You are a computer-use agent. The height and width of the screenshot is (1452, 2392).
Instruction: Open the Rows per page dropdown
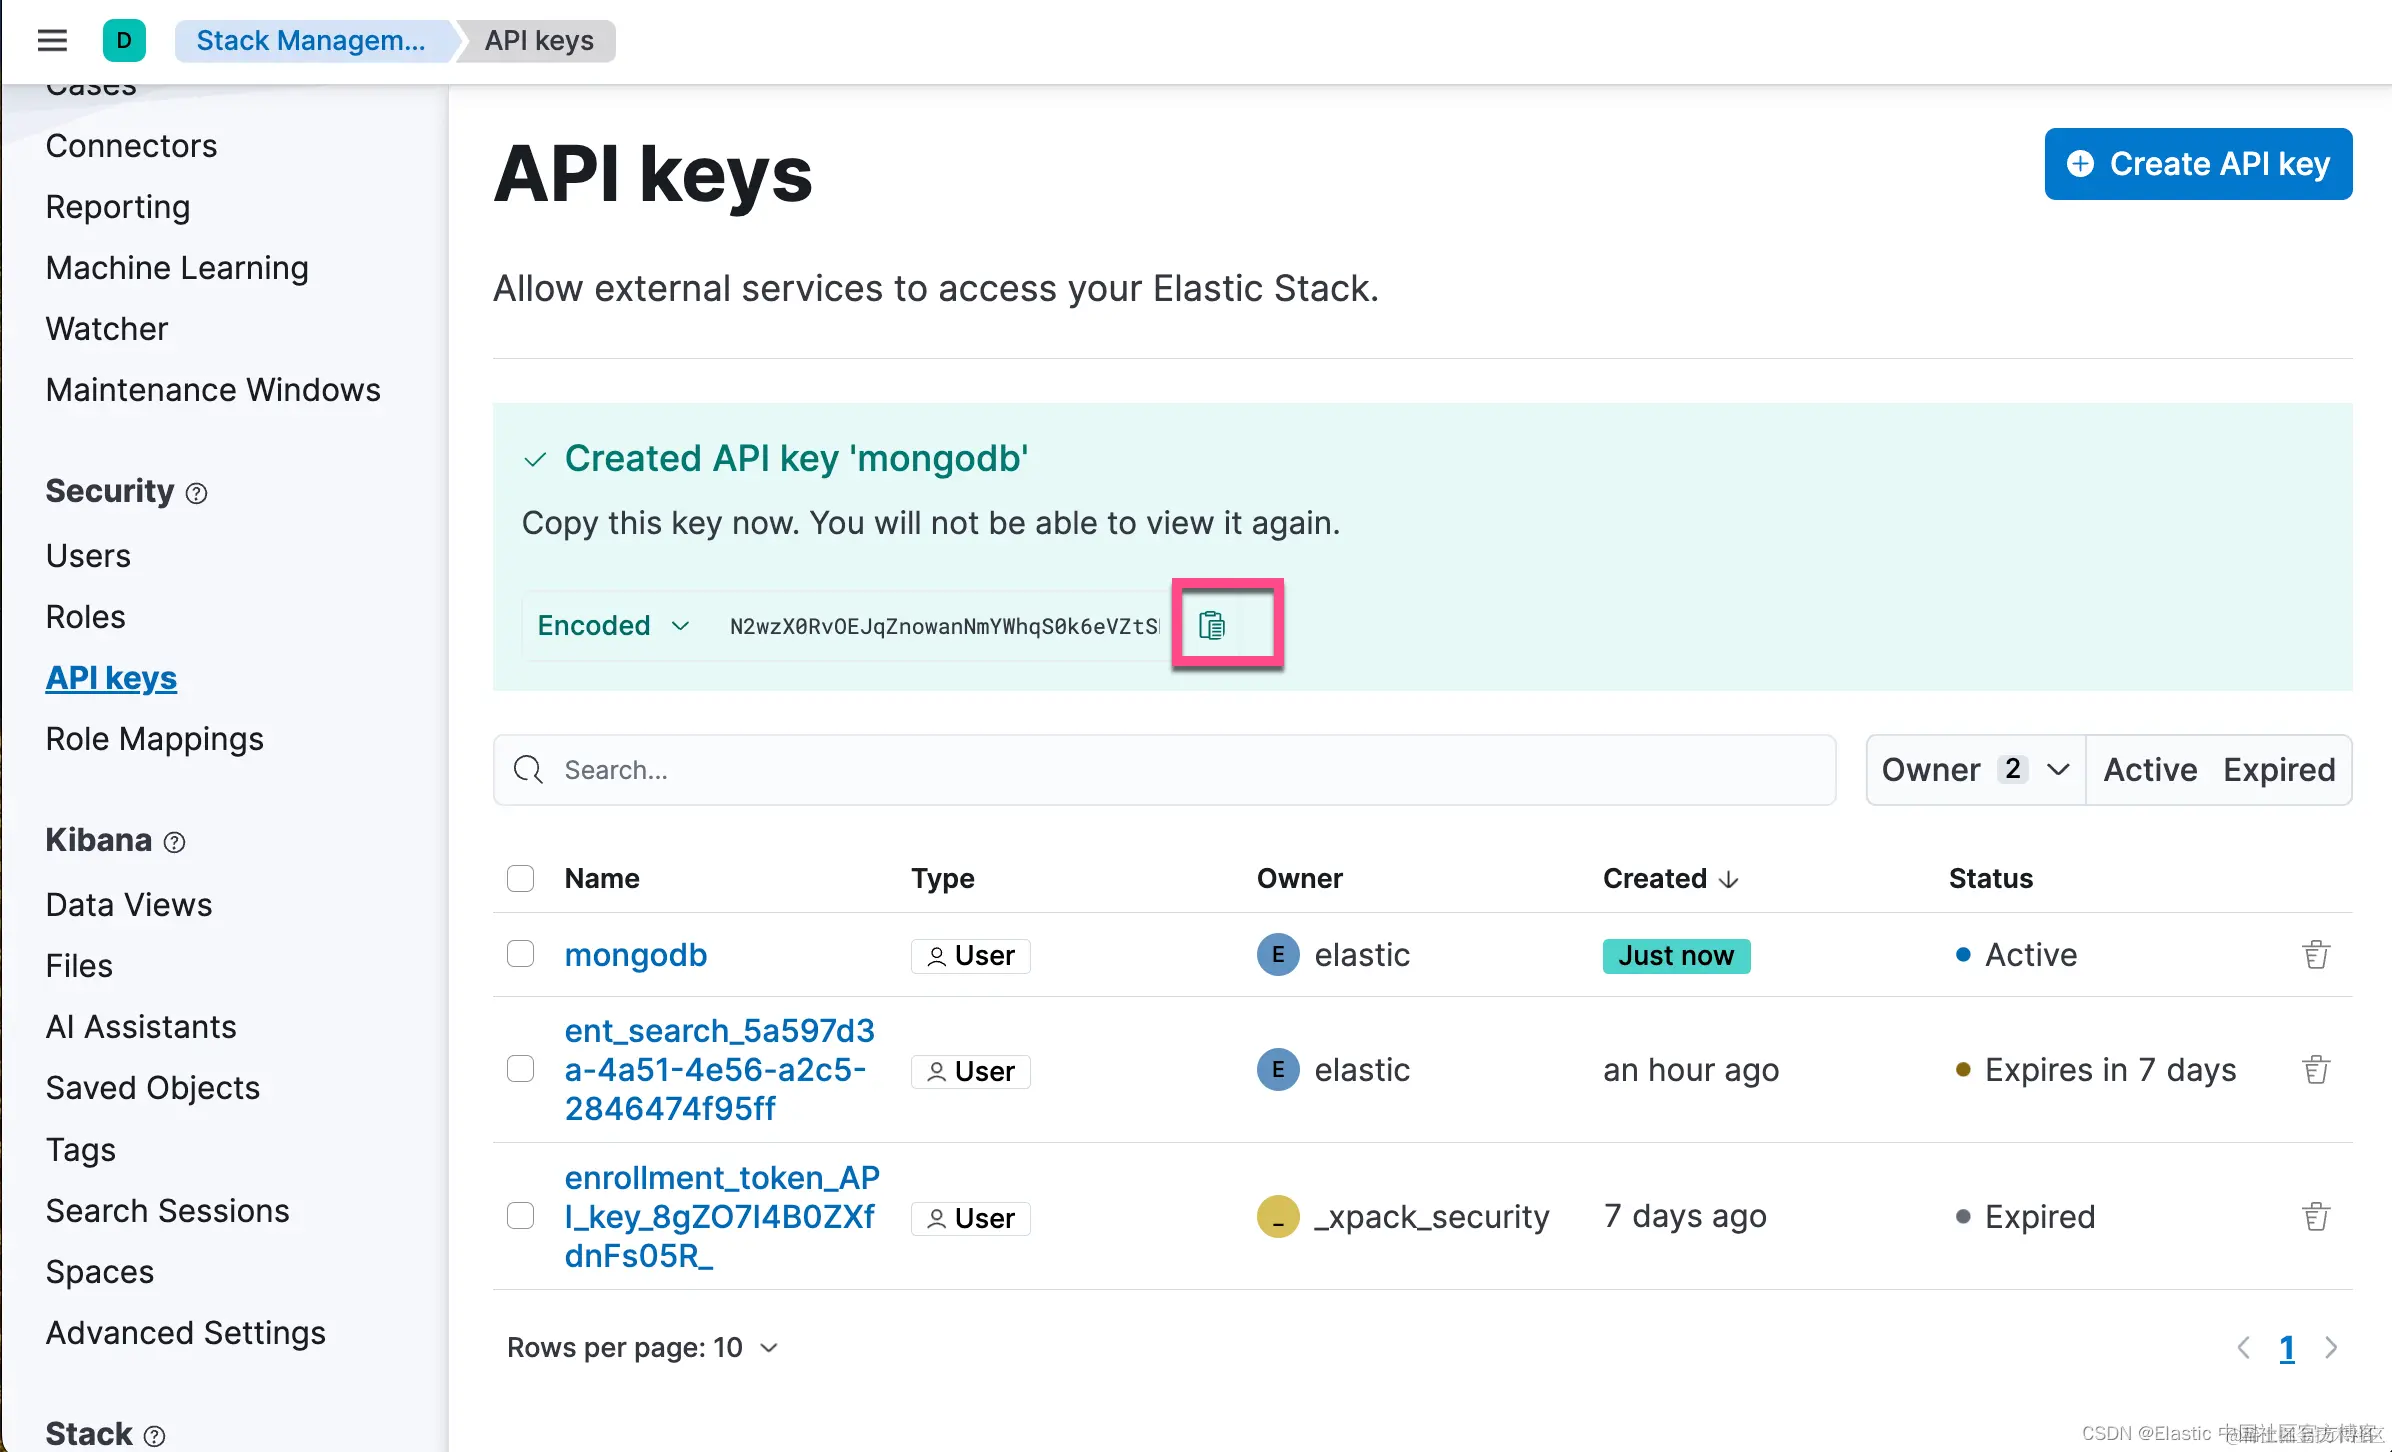tap(642, 1348)
